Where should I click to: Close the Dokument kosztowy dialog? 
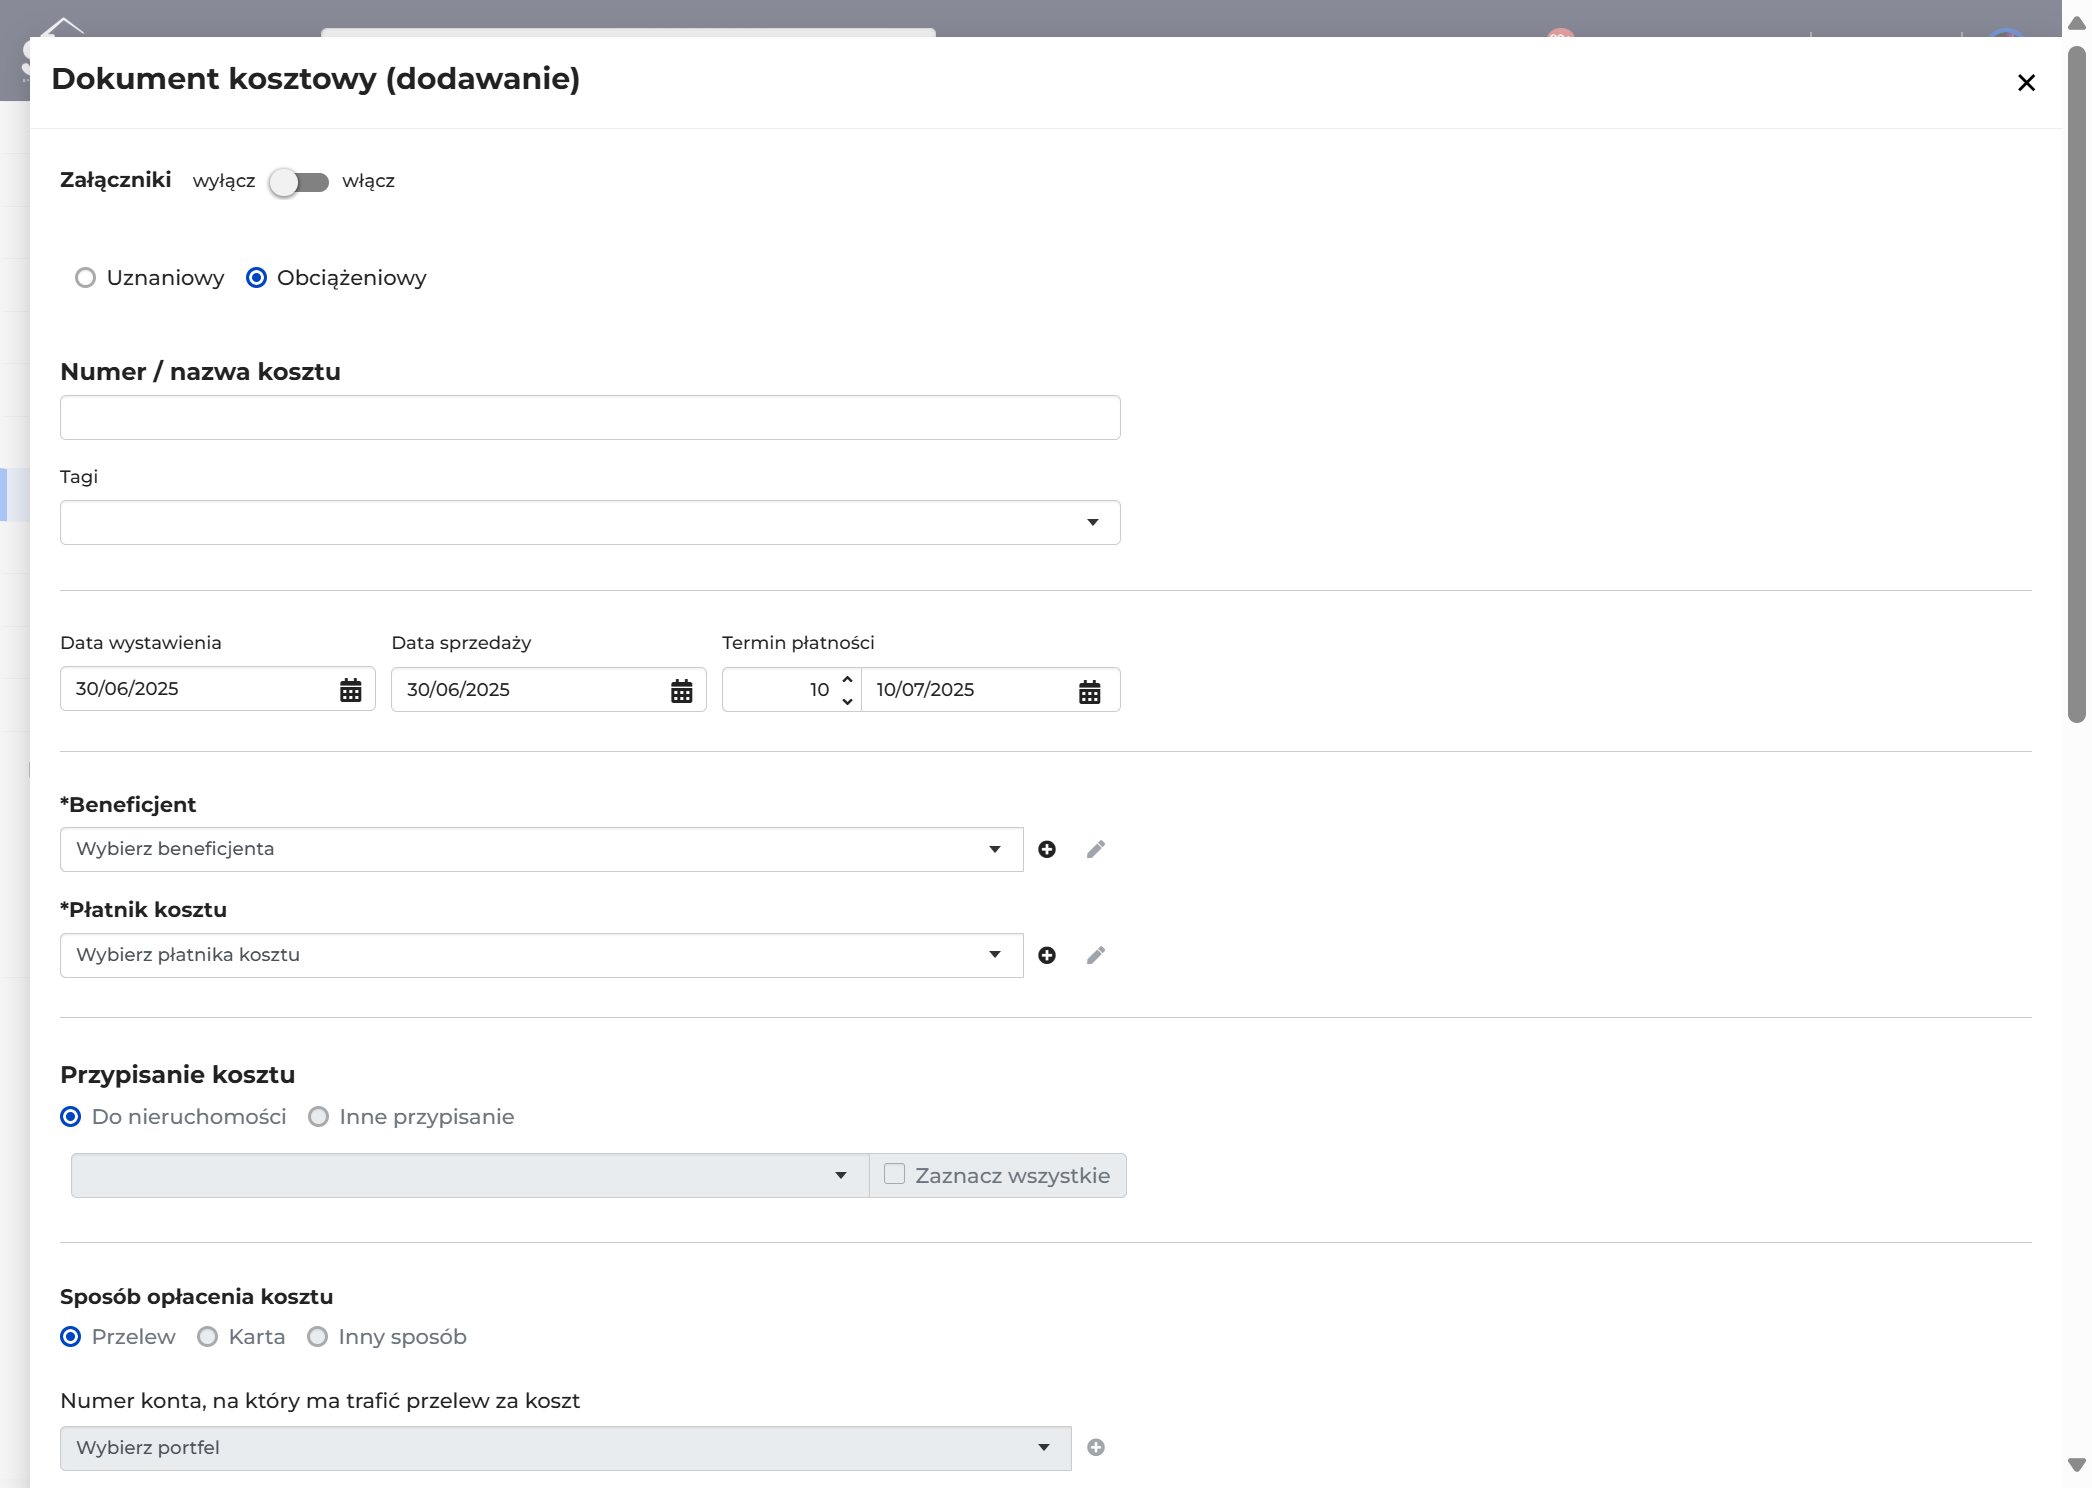[x=2026, y=83]
